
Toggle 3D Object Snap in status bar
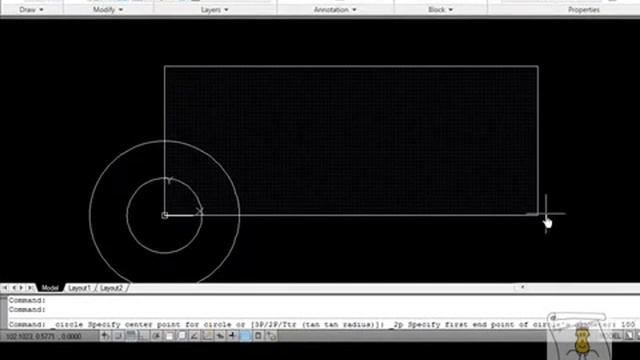point(182,336)
